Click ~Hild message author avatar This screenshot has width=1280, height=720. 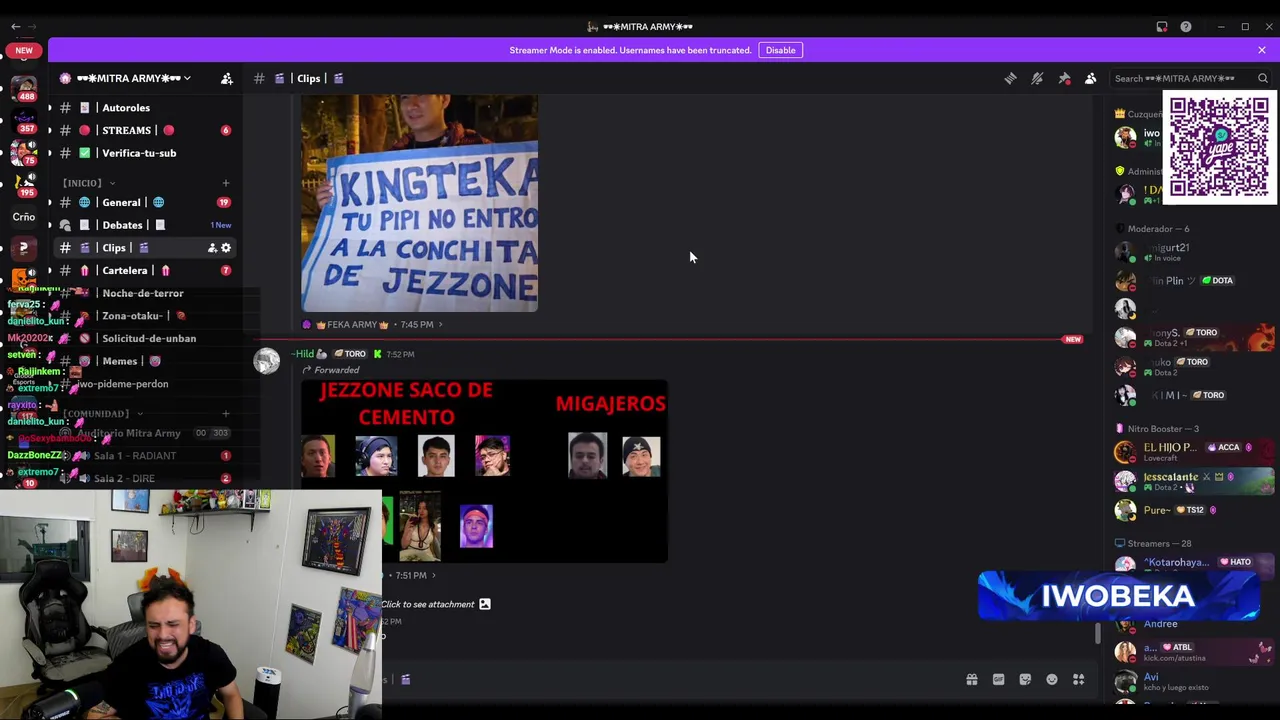pyautogui.click(x=267, y=361)
